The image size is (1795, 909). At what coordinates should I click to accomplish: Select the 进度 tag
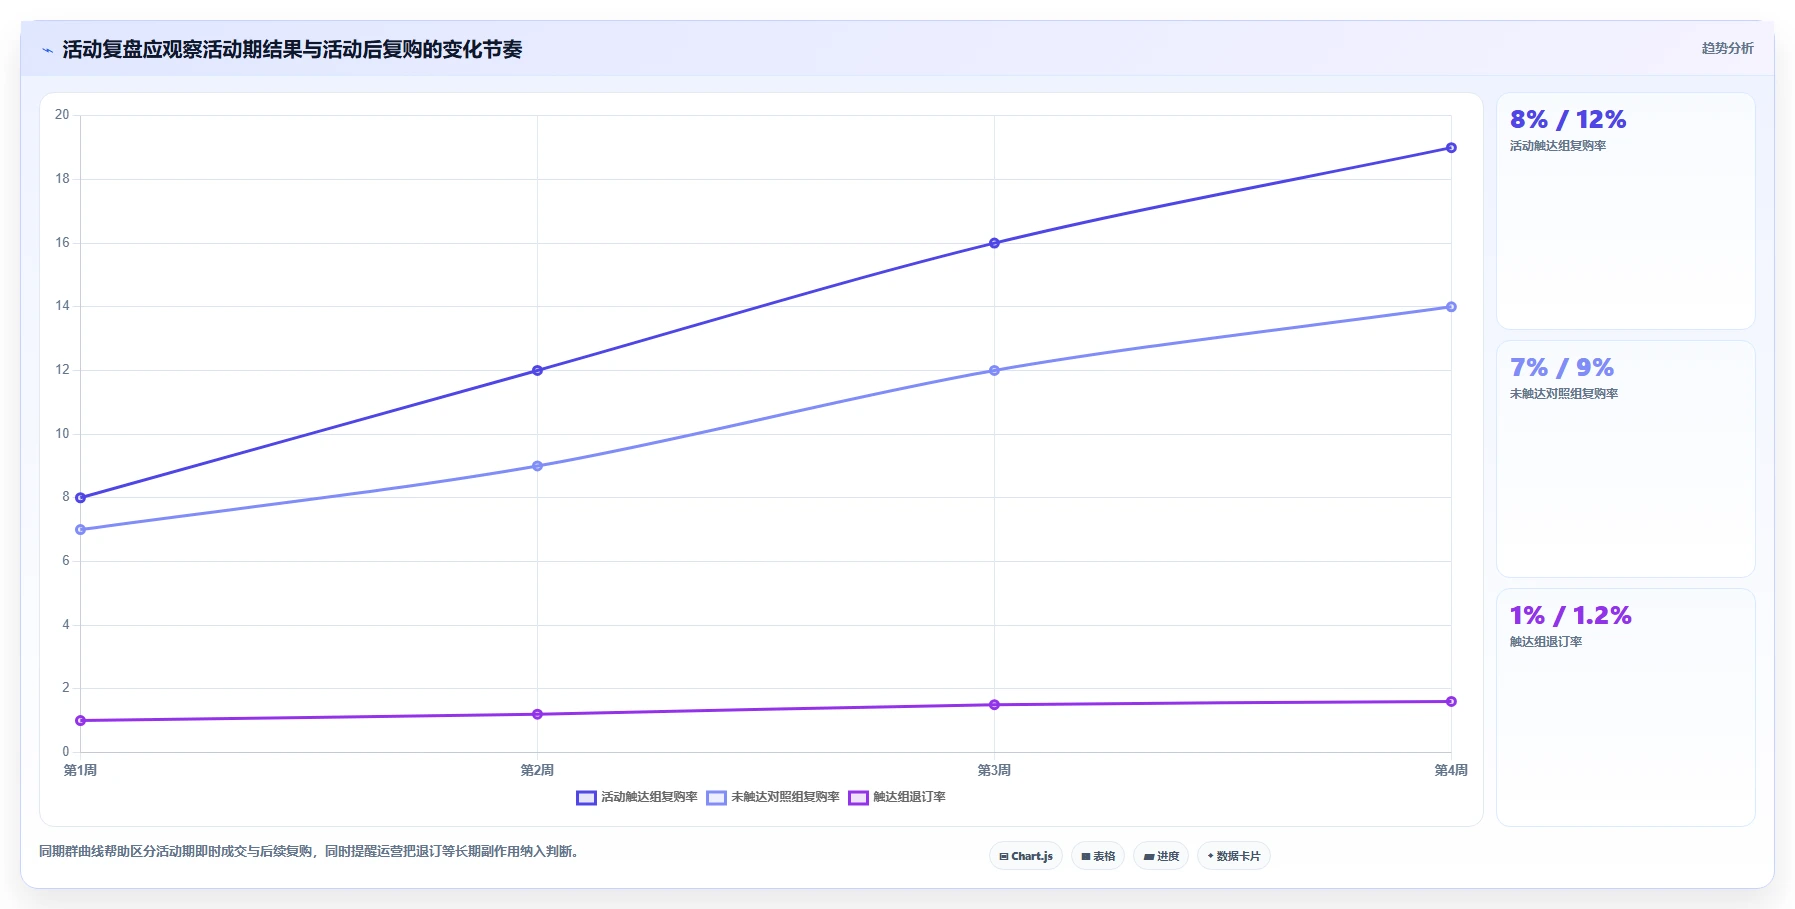pyautogui.click(x=1161, y=856)
